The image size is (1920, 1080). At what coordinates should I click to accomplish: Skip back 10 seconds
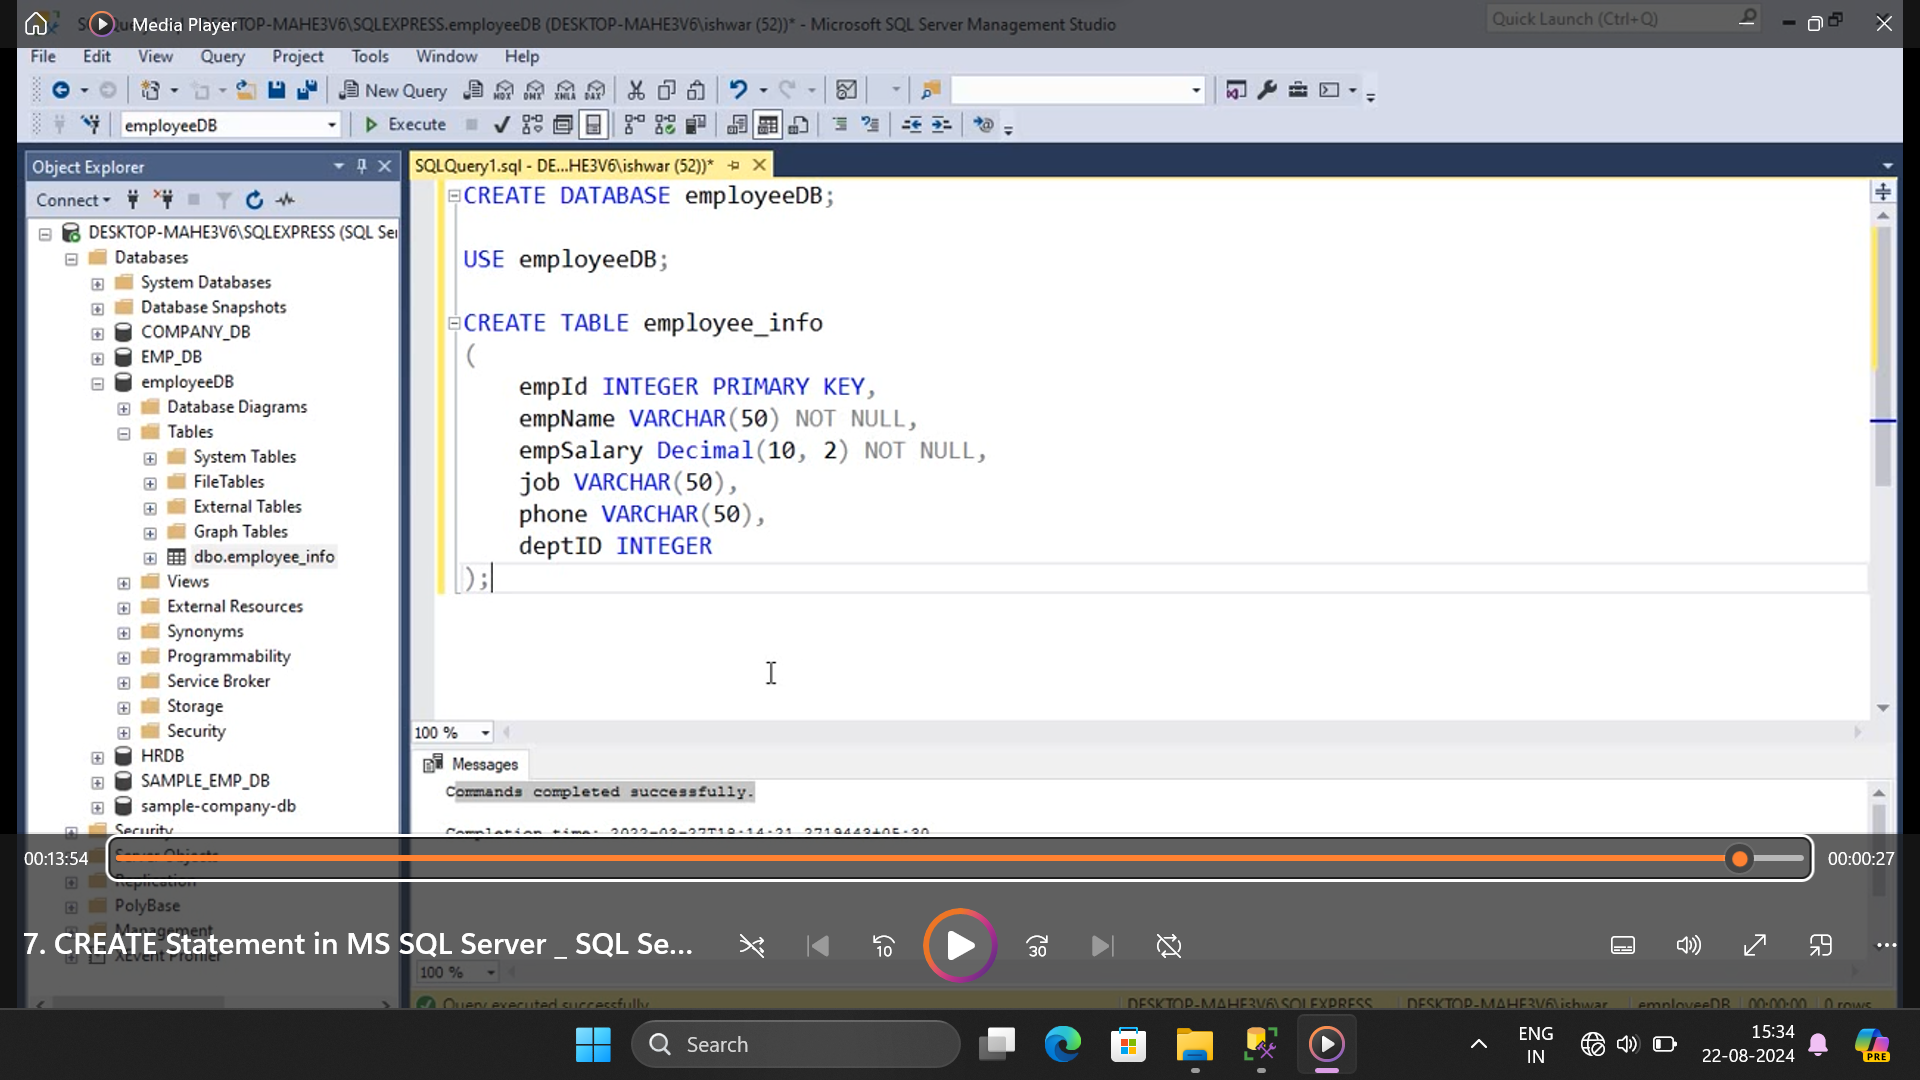click(884, 945)
